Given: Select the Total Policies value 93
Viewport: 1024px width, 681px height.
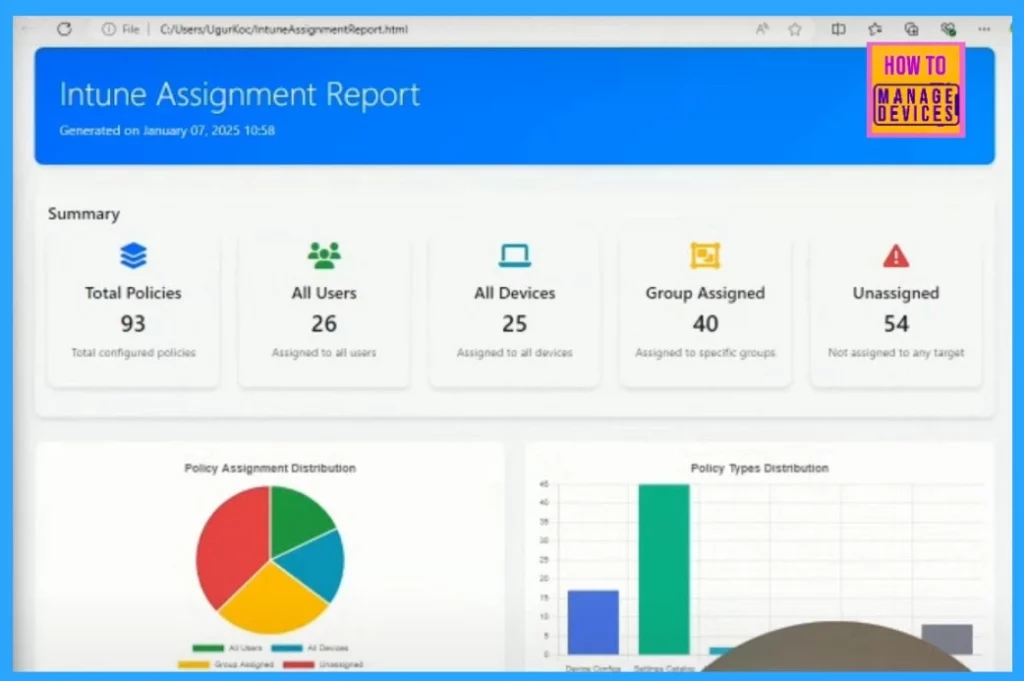Looking at the screenshot, I should click(x=133, y=323).
